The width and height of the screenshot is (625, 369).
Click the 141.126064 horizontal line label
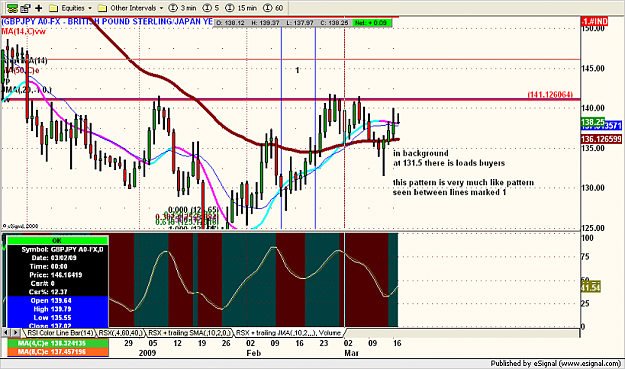pyautogui.click(x=550, y=94)
